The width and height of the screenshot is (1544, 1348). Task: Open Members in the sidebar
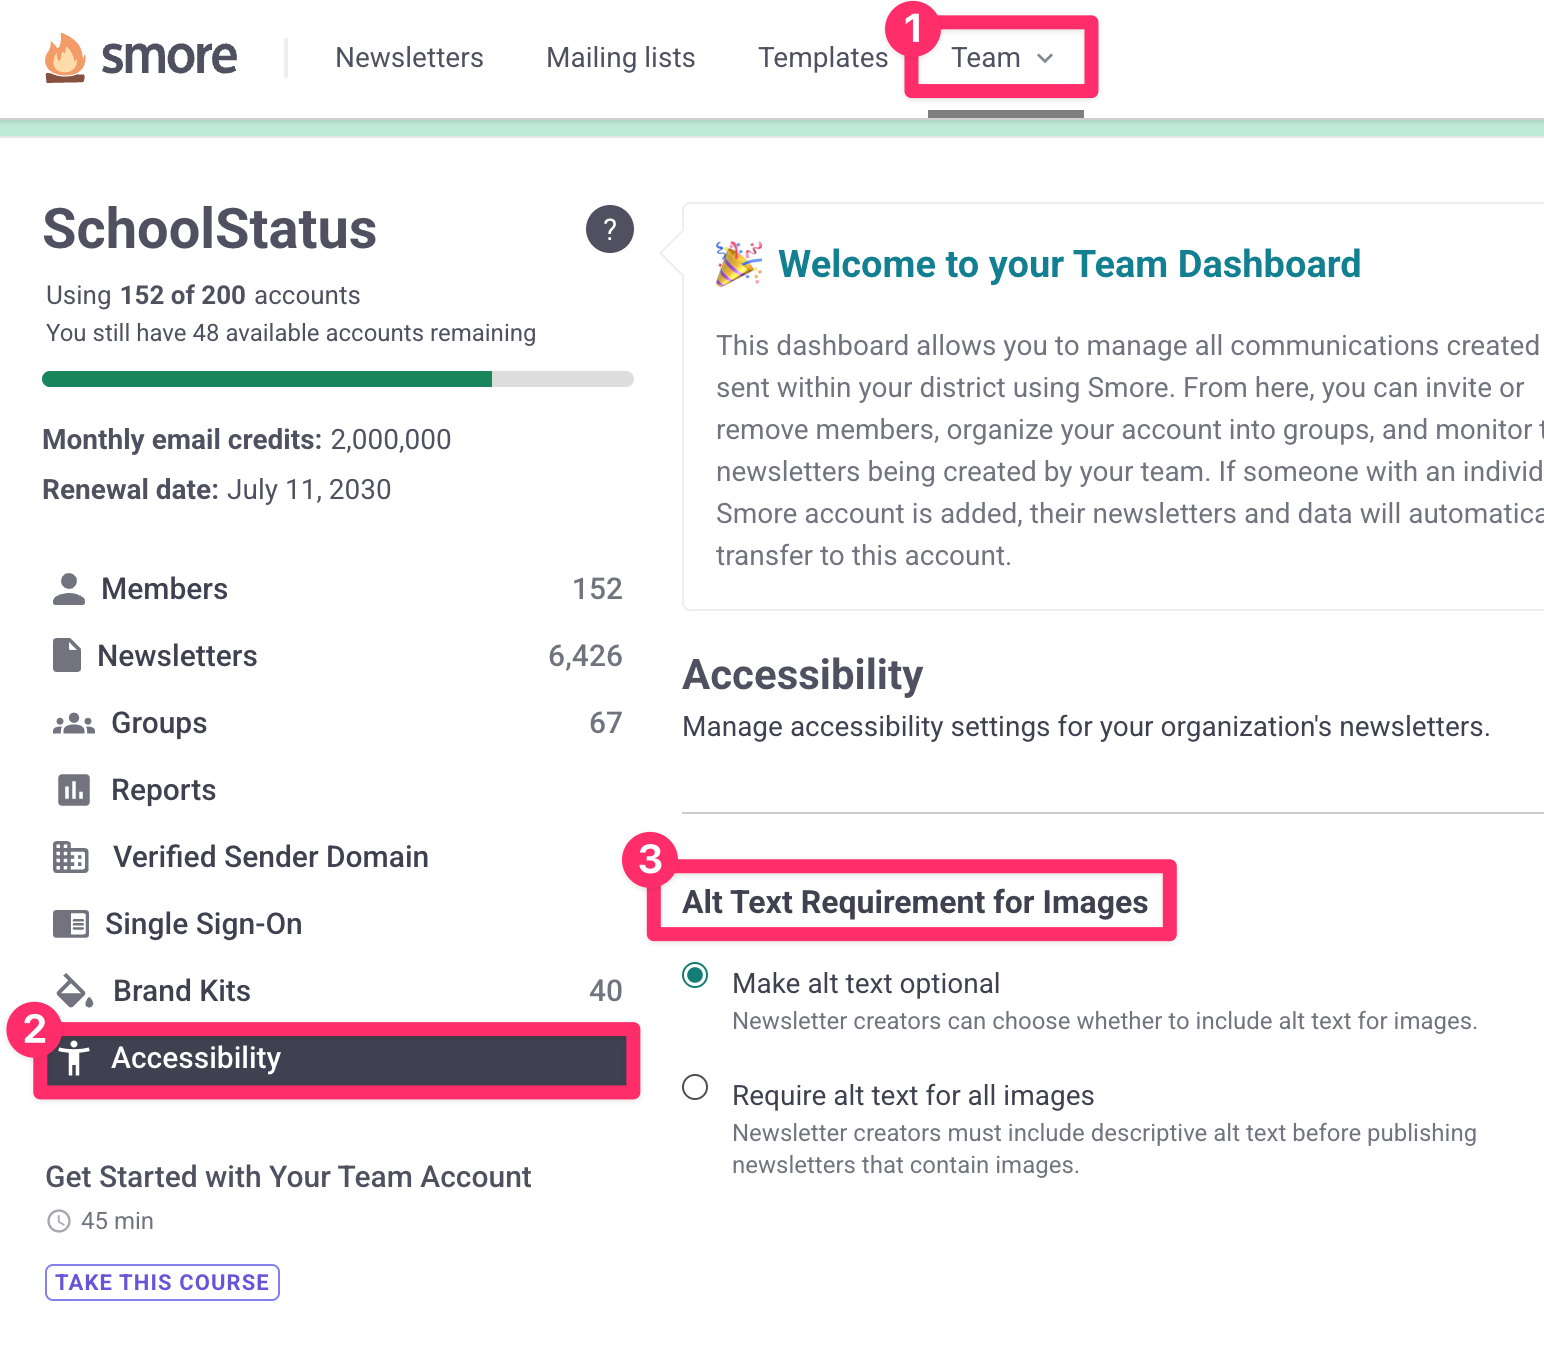click(x=337, y=589)
